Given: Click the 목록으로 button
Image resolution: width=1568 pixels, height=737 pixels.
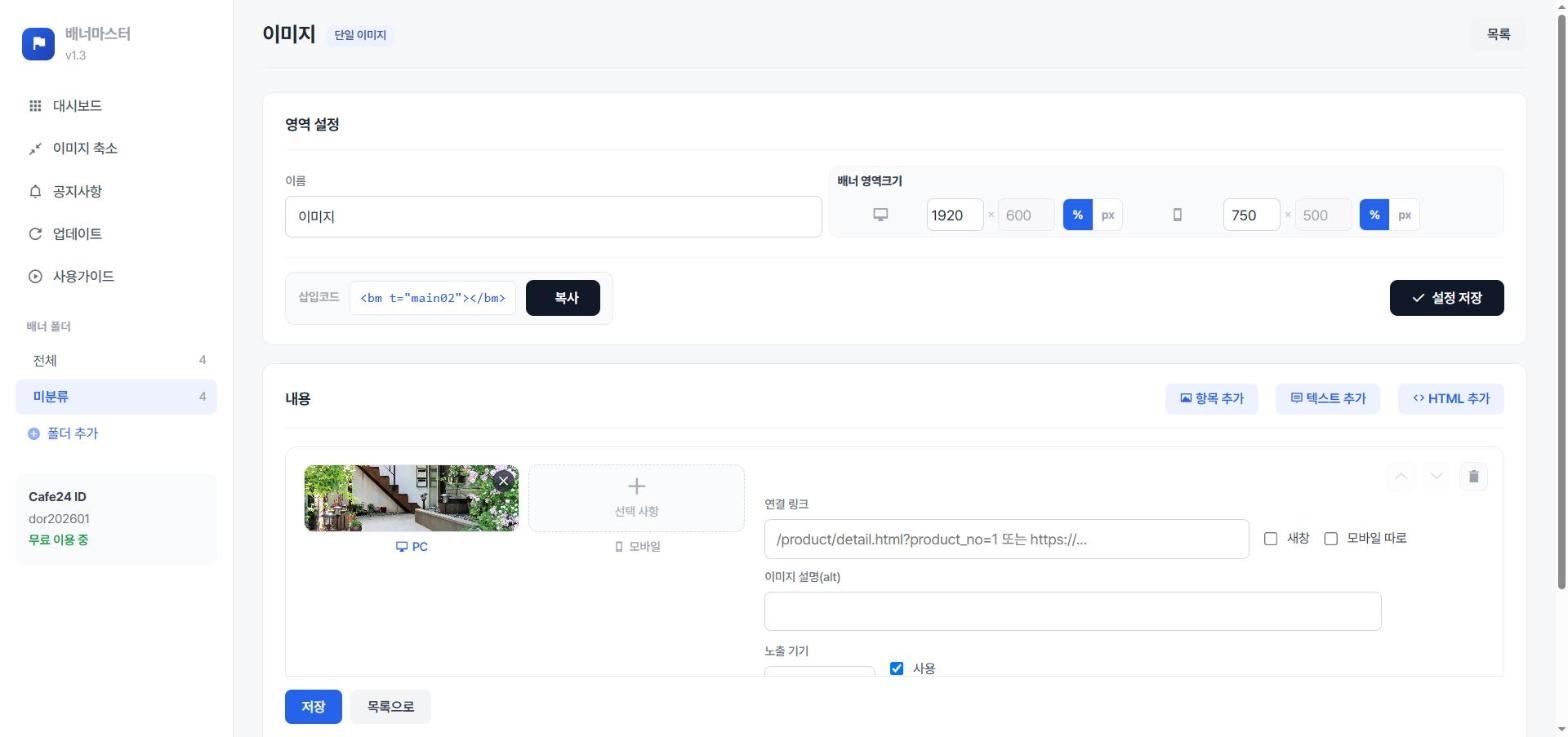Looking at the screenshot, I should (x=390, y=707).
